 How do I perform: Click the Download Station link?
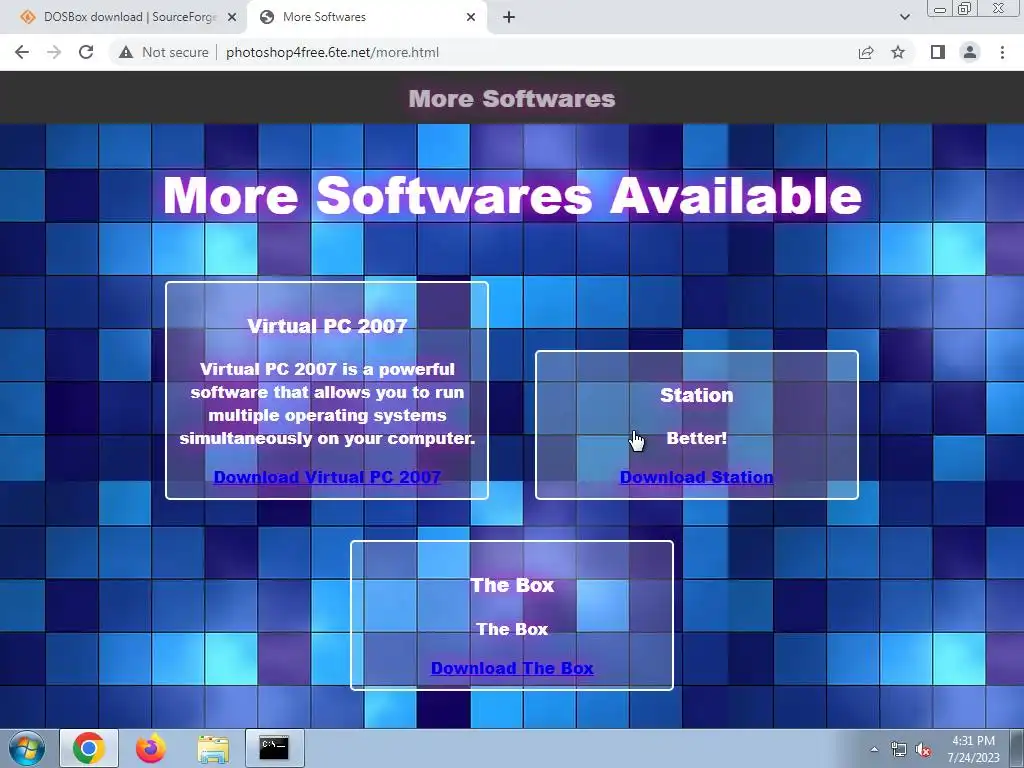696,477
